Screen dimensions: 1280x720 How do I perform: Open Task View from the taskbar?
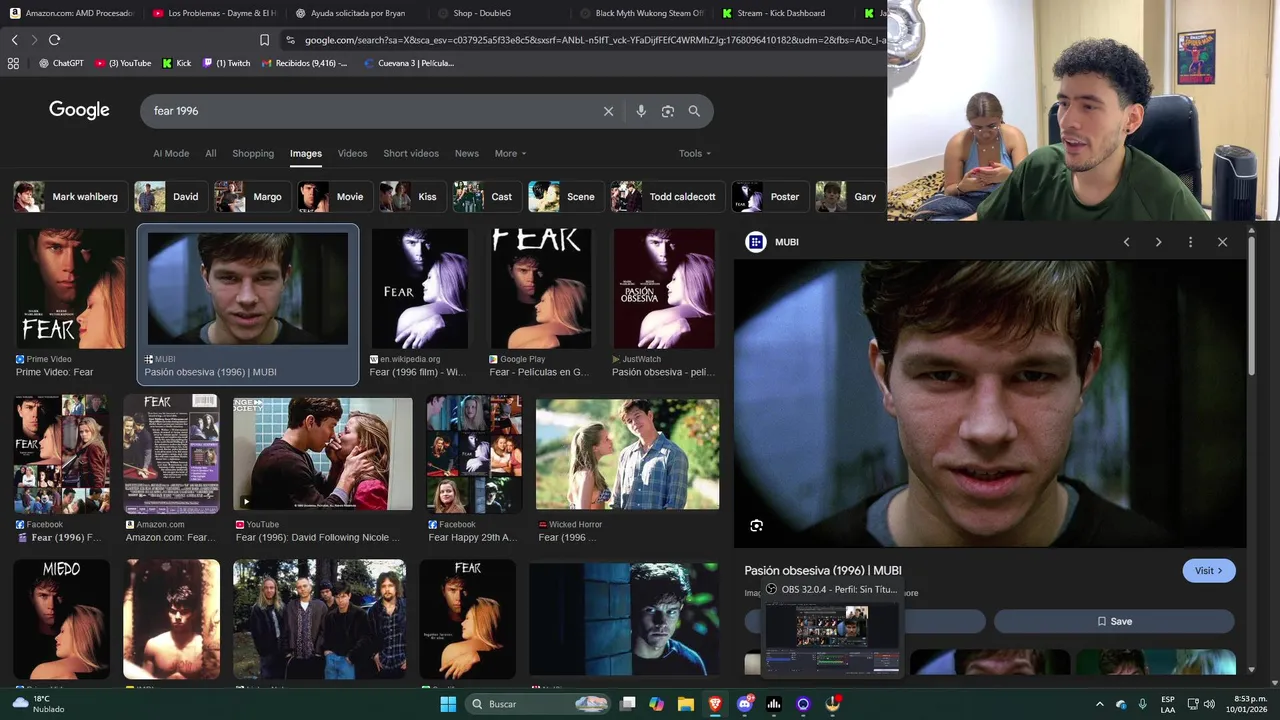click(627, 704)
